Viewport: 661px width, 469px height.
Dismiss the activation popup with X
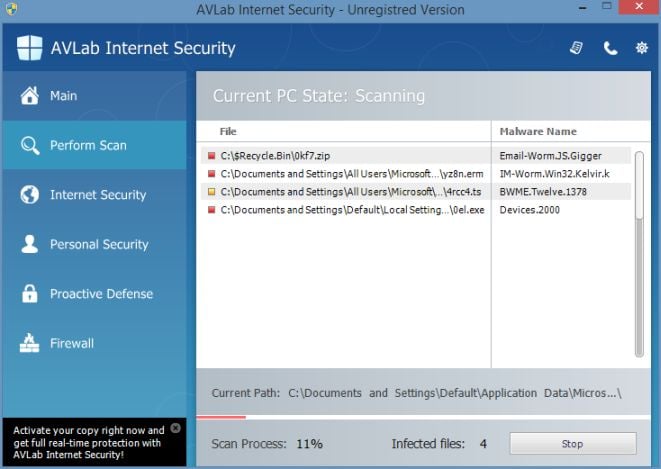coord(176,428)
